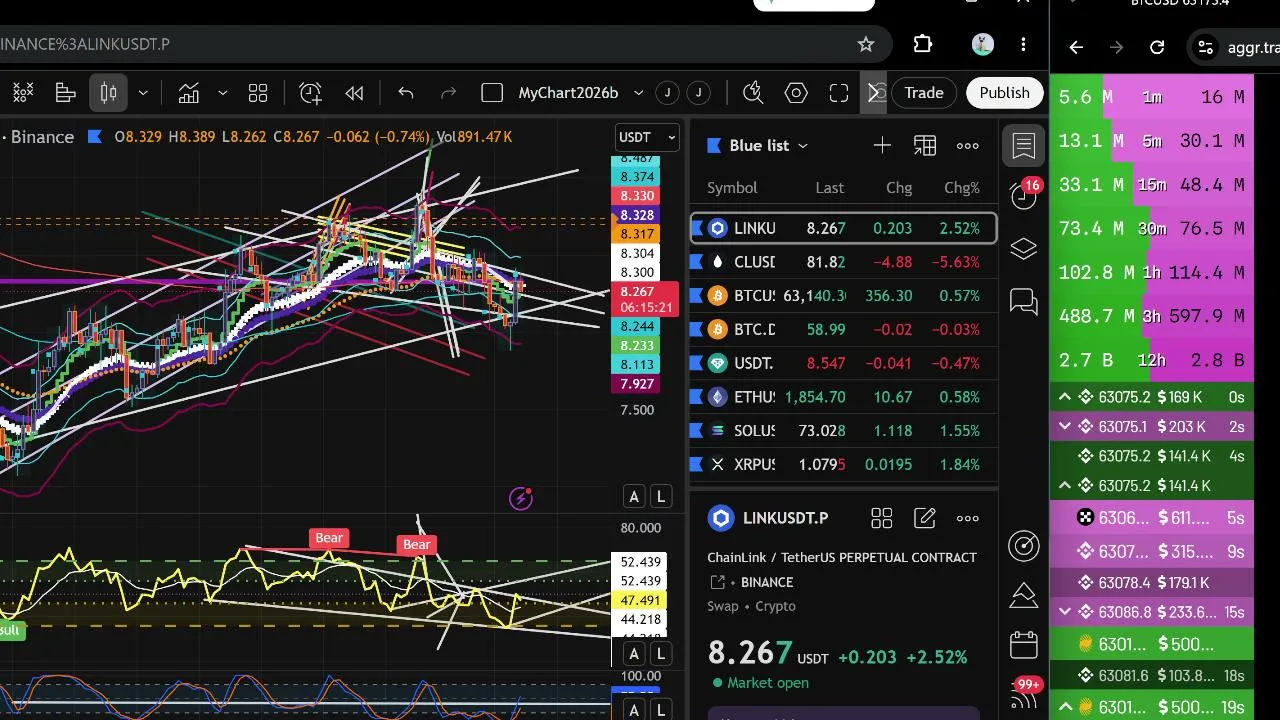Open the Alerts clock icon with 16 badge
1280x720 pixels.
(1024, 194)
